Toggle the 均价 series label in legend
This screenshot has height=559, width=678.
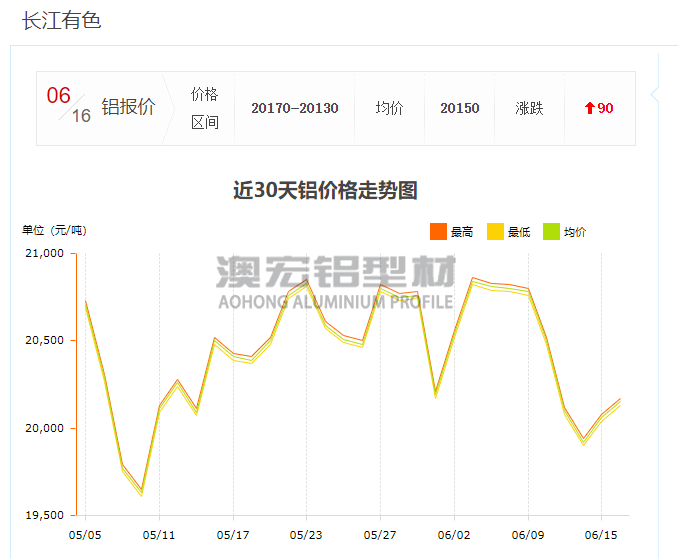click(x=575, y=232)
